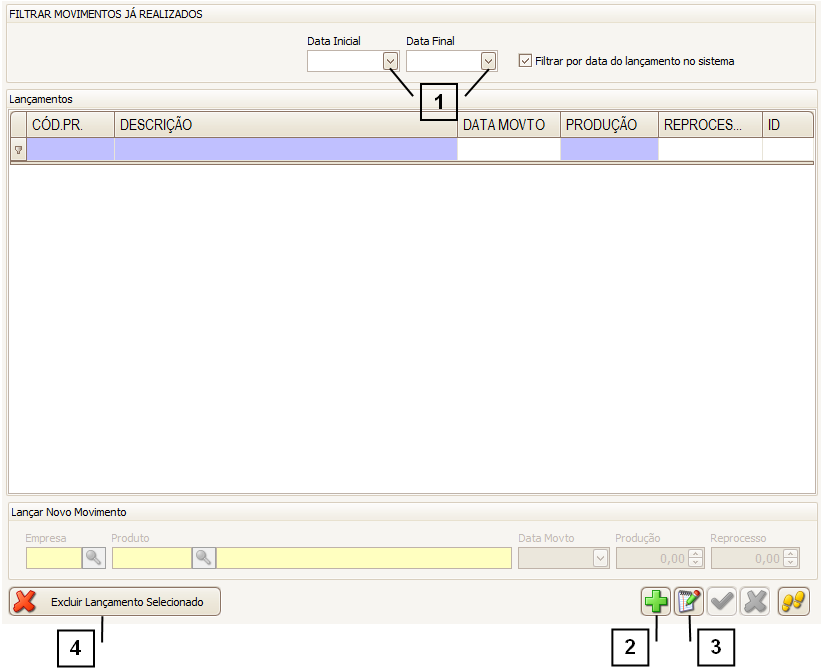Image resolution: width=825 pixels, height=669 pixels.
Task: Open the Data Inicial date dropdown
Action: point(390,62)
